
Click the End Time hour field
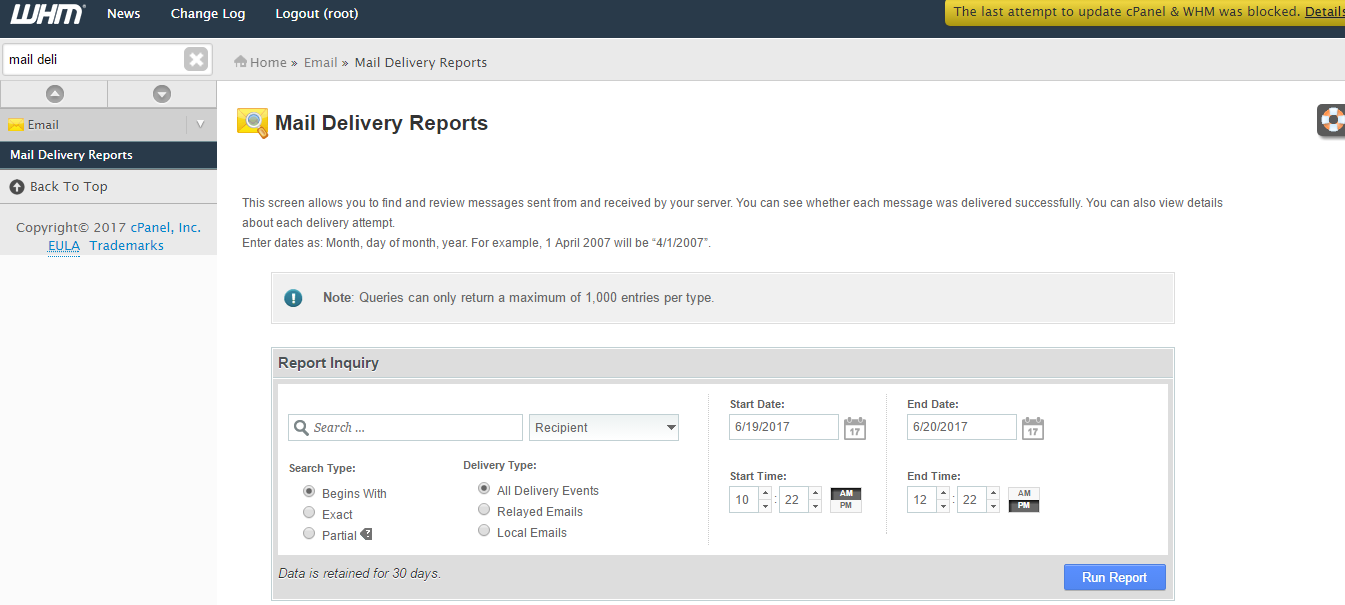[x=922, y=499]
